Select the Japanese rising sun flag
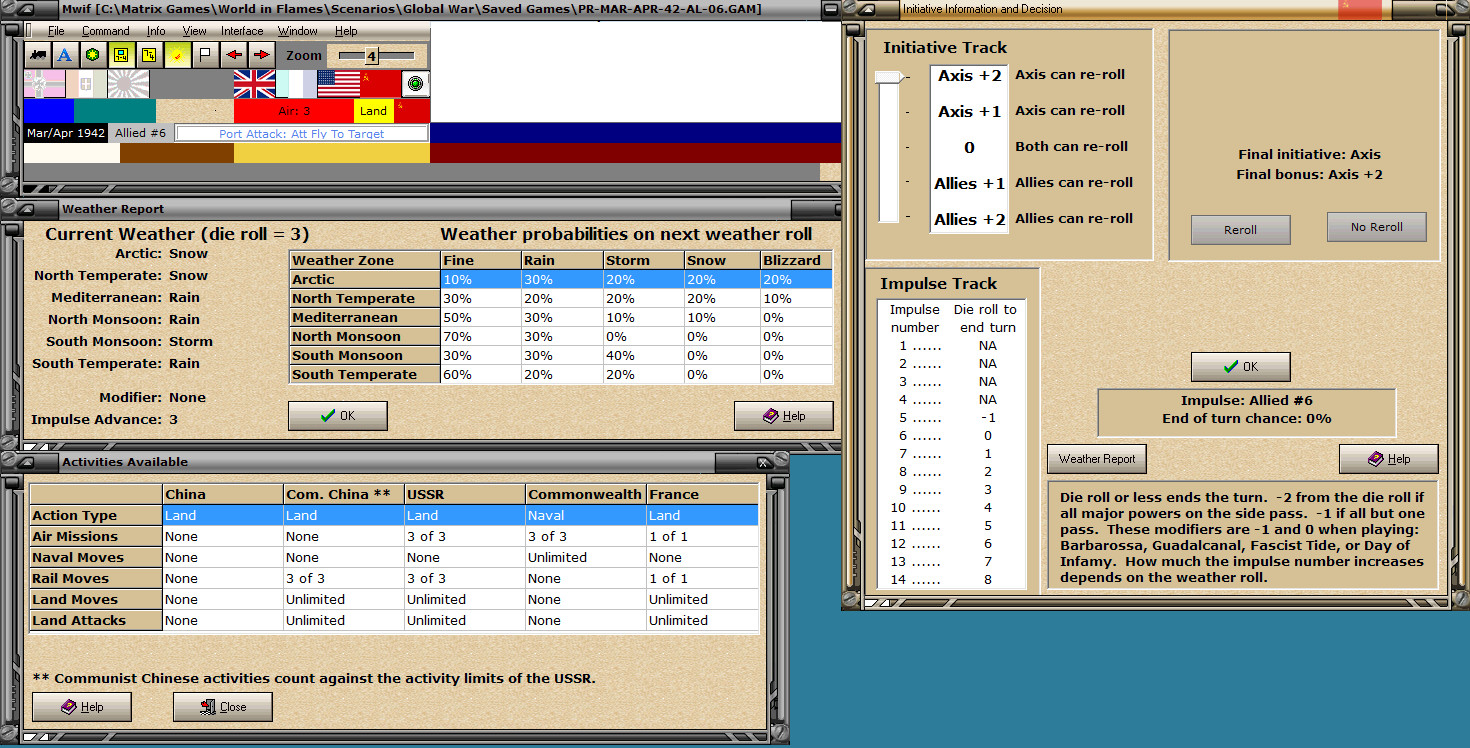Screen dimensions: 1470x748 (128, 84)
